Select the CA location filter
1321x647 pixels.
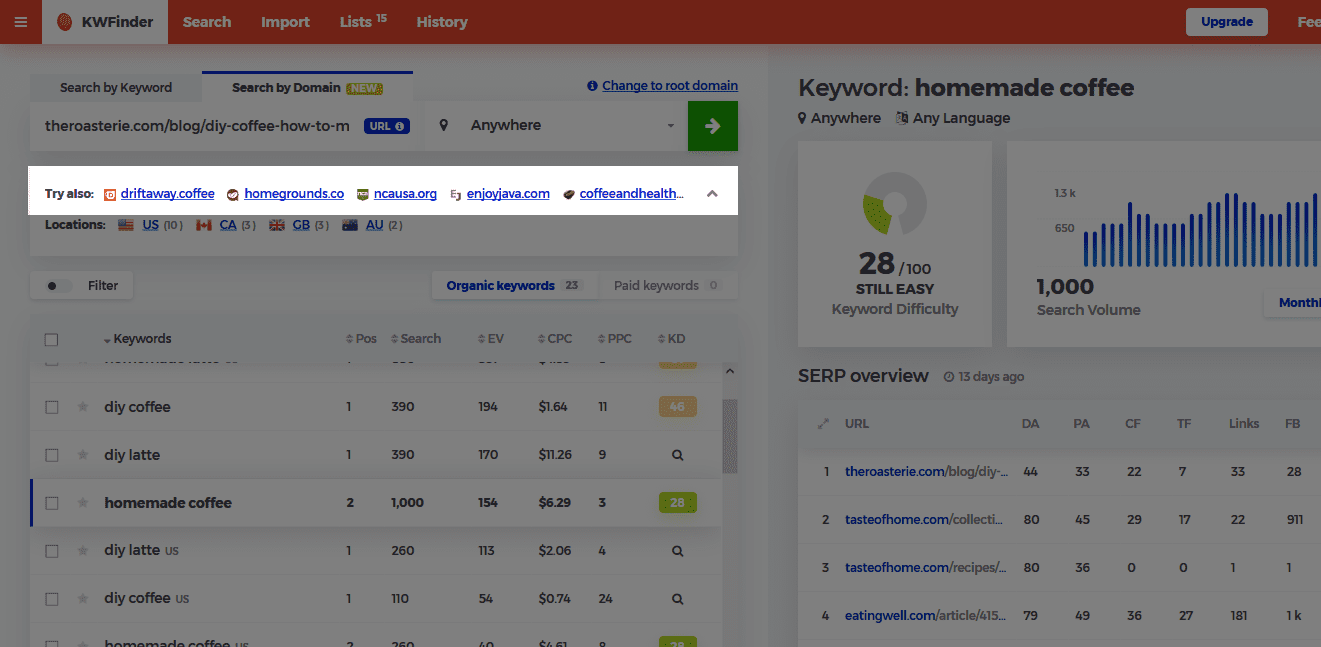pos(226,226)
